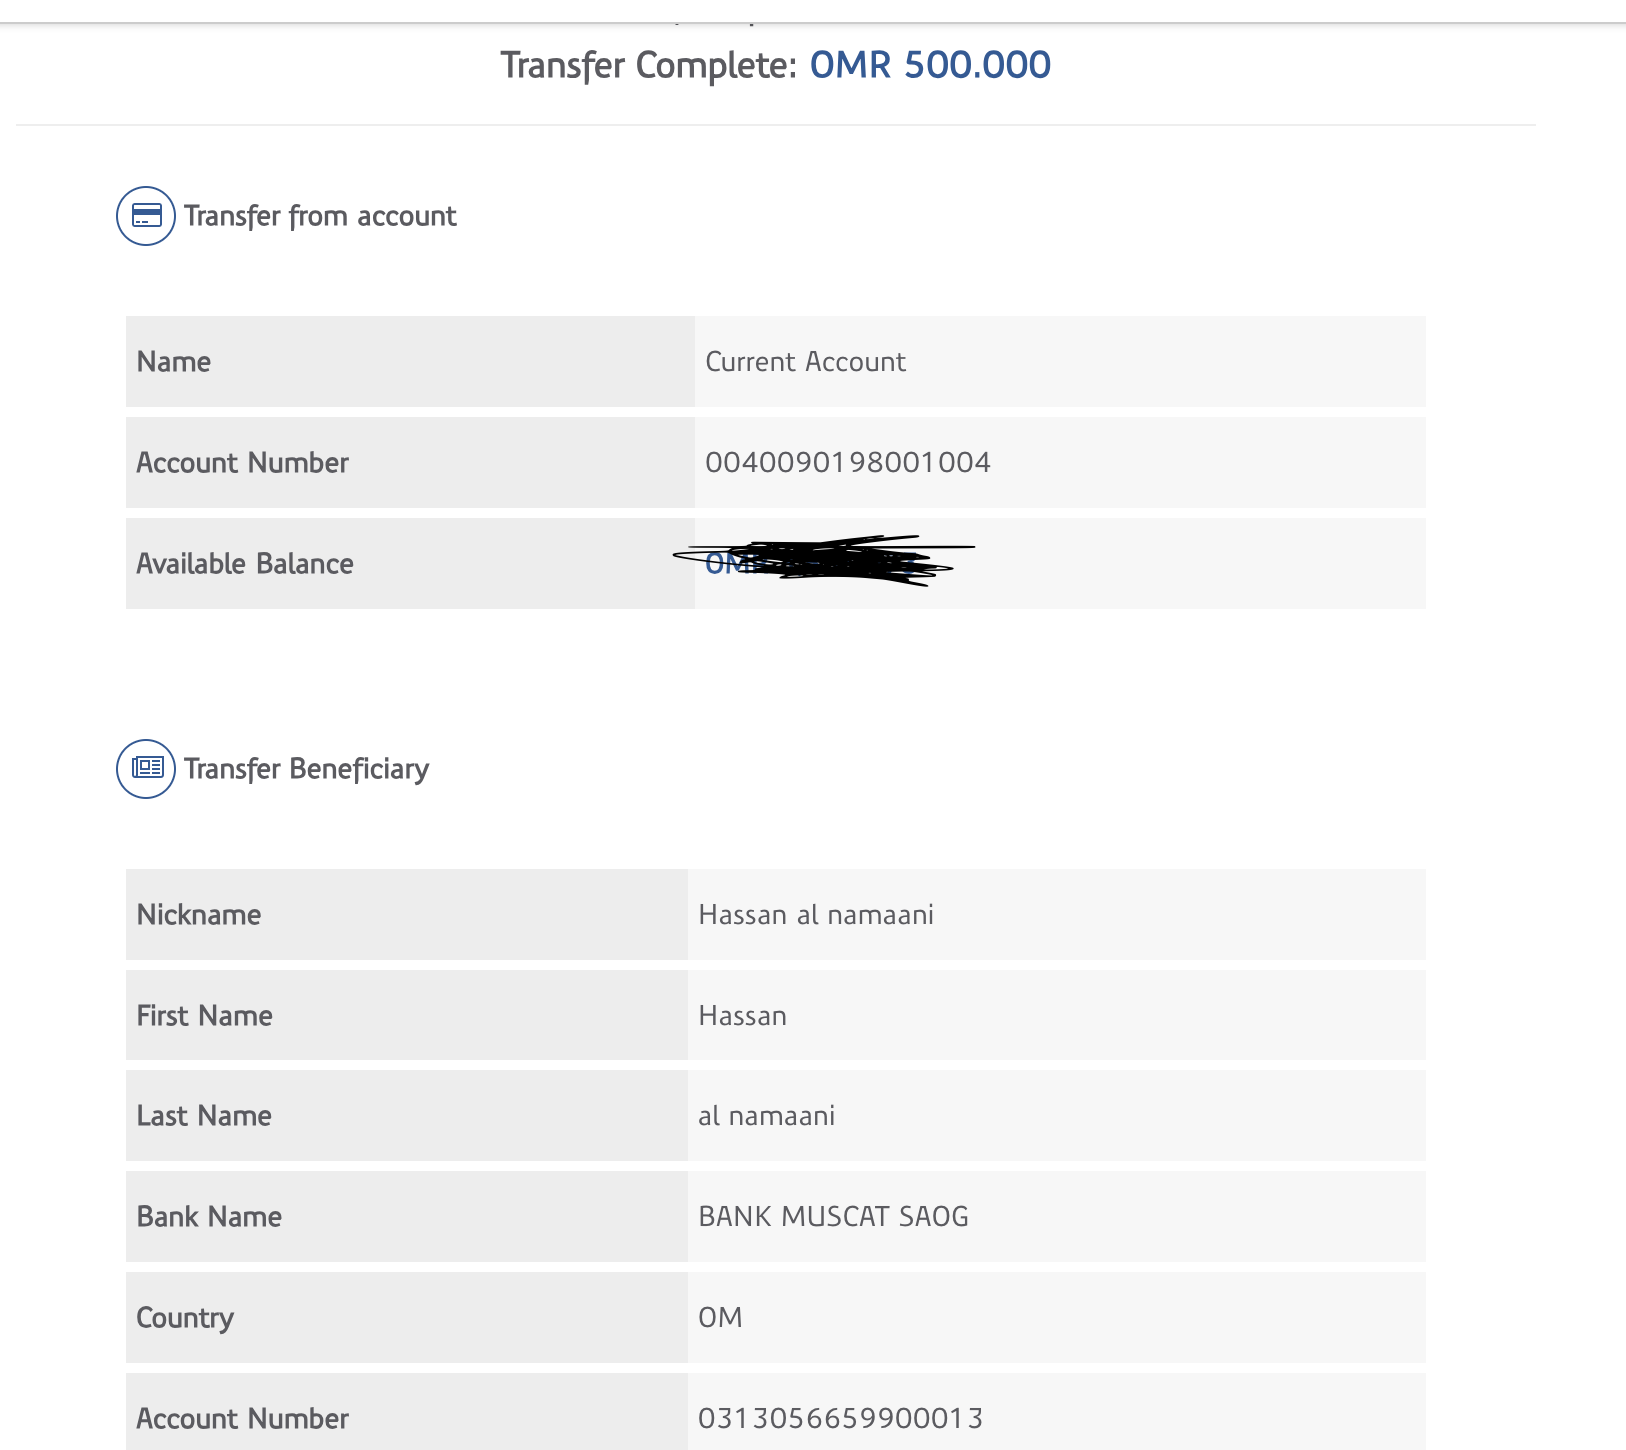
Task: Click the Last Name row label
Action: pyautogui.click(x=204, y=1116)
